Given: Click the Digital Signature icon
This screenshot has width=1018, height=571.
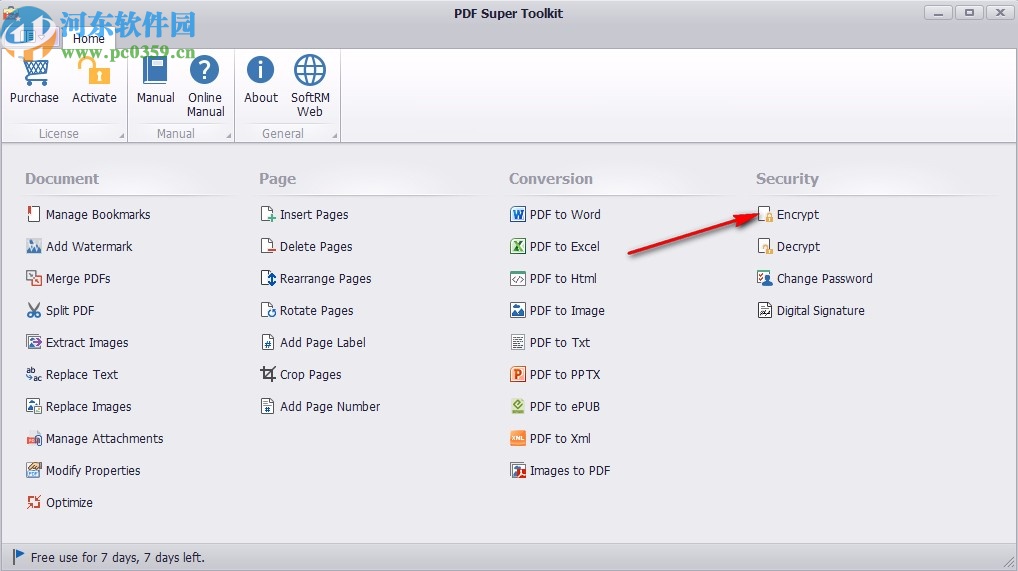Looking at the screenshot, I should click(x=765, y=311).
